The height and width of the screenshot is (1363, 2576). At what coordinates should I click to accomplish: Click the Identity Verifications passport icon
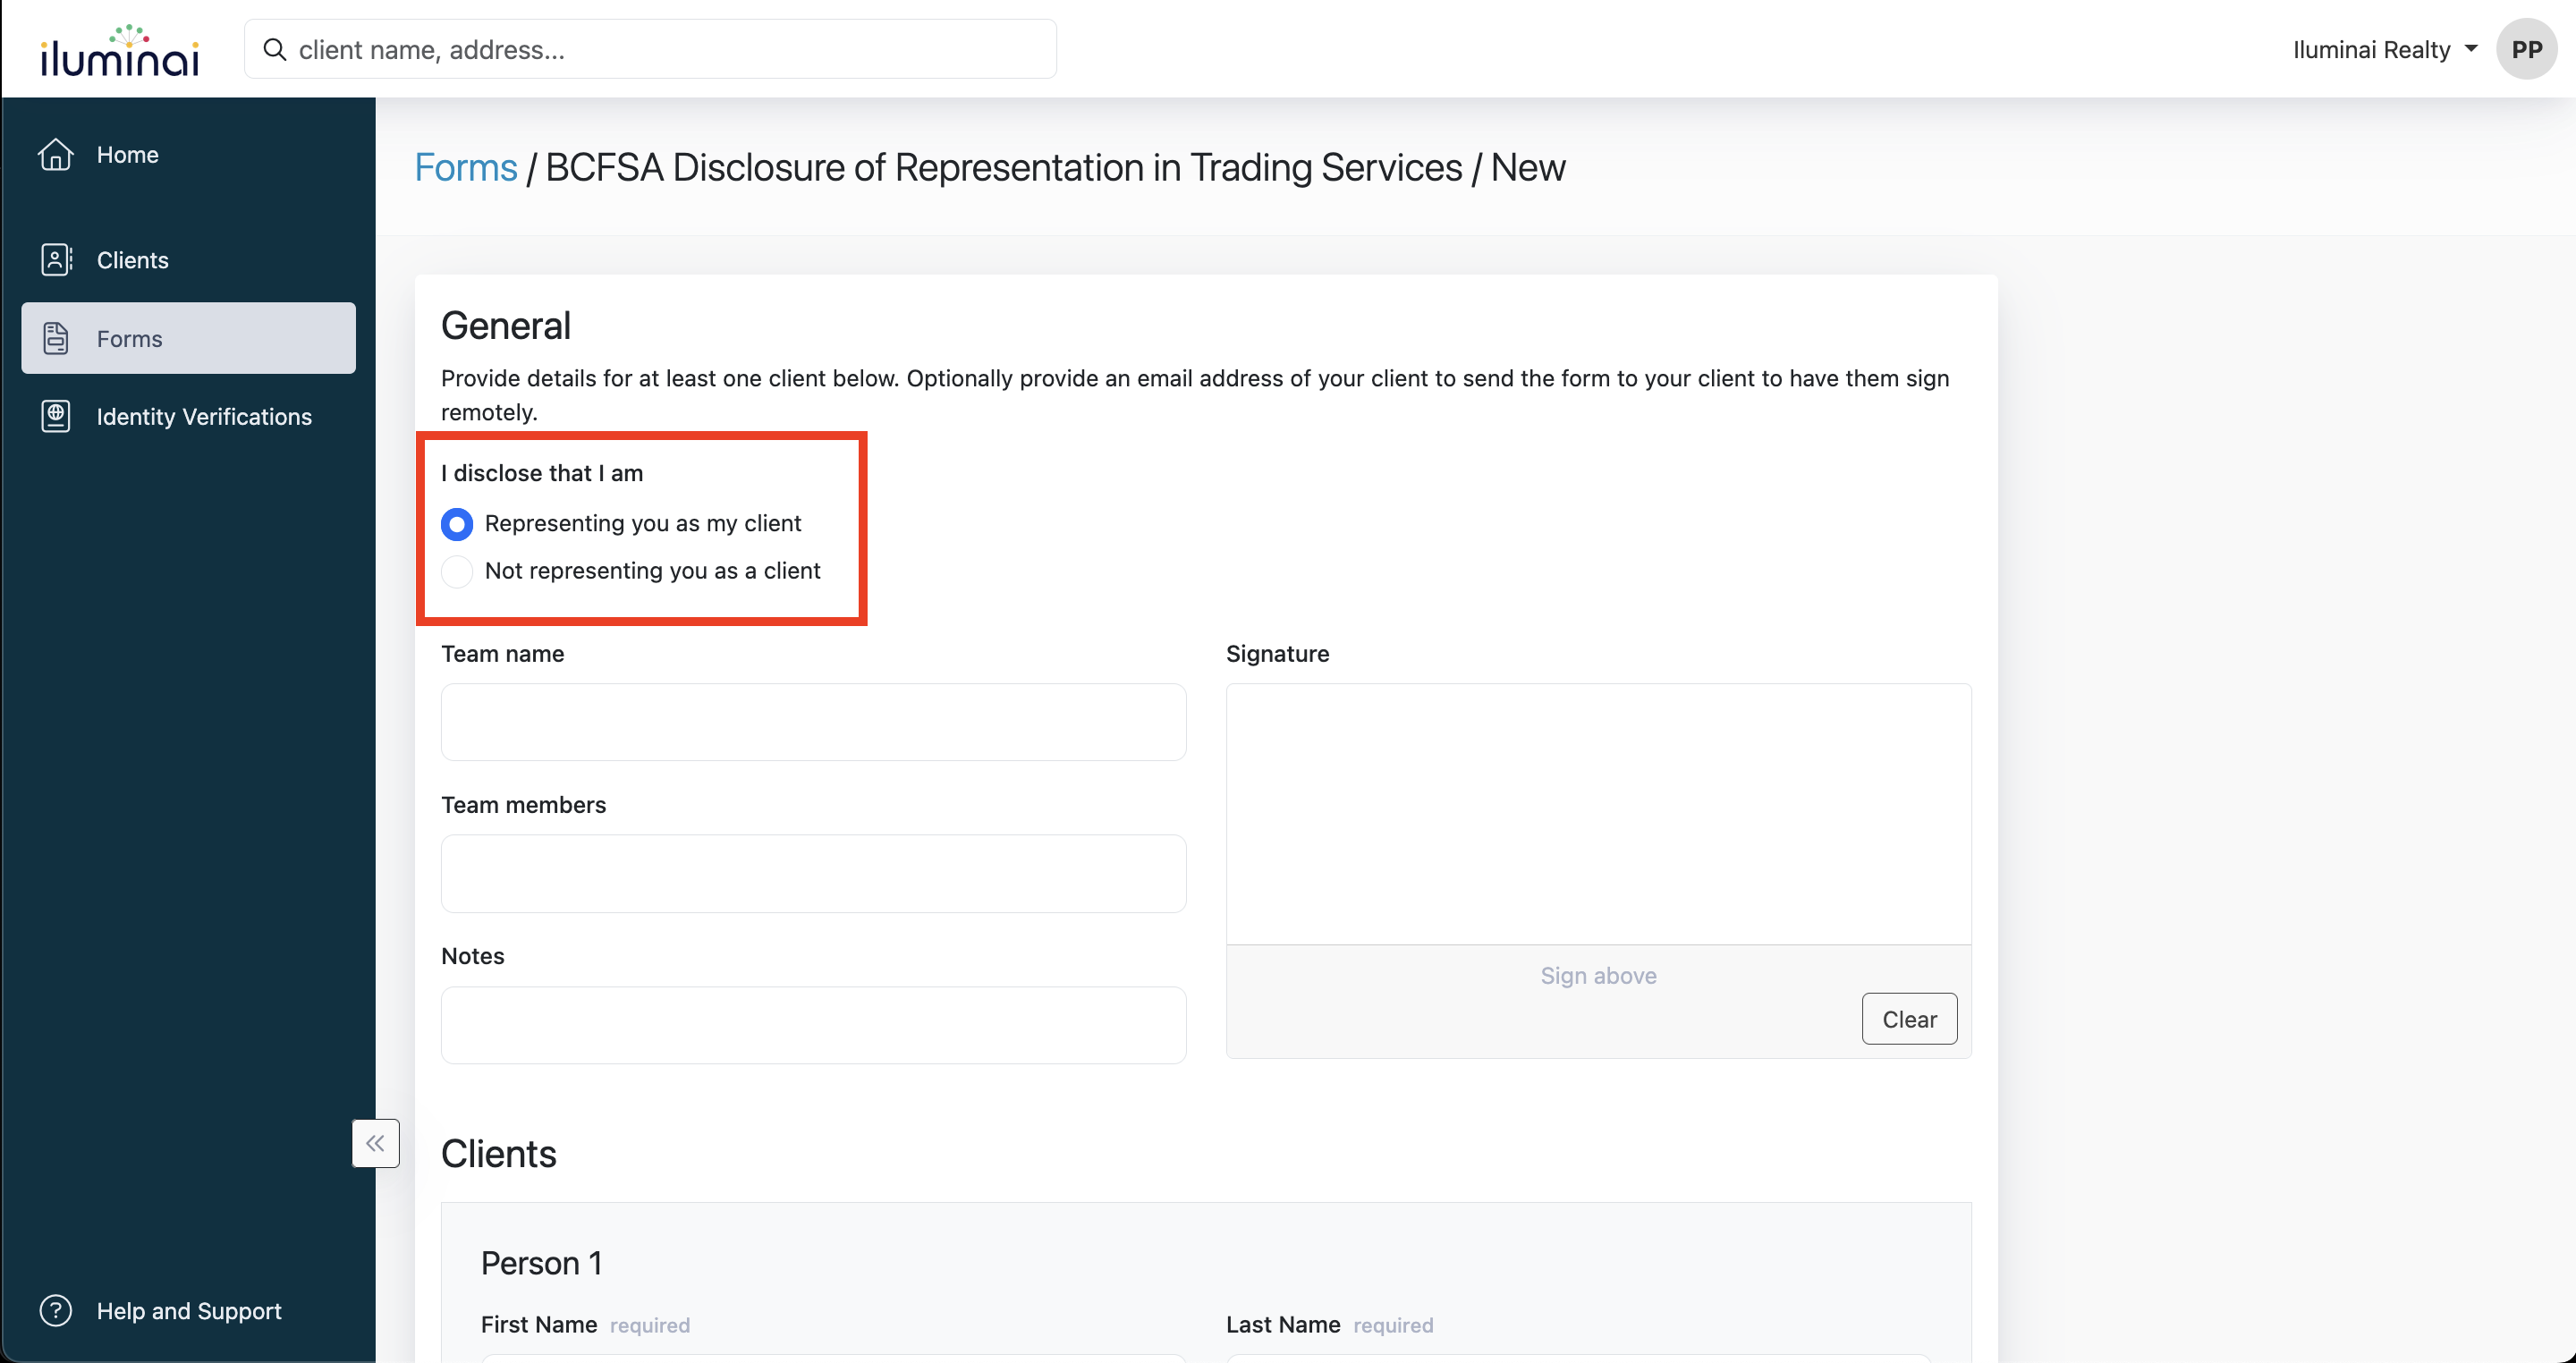point(56,416)
